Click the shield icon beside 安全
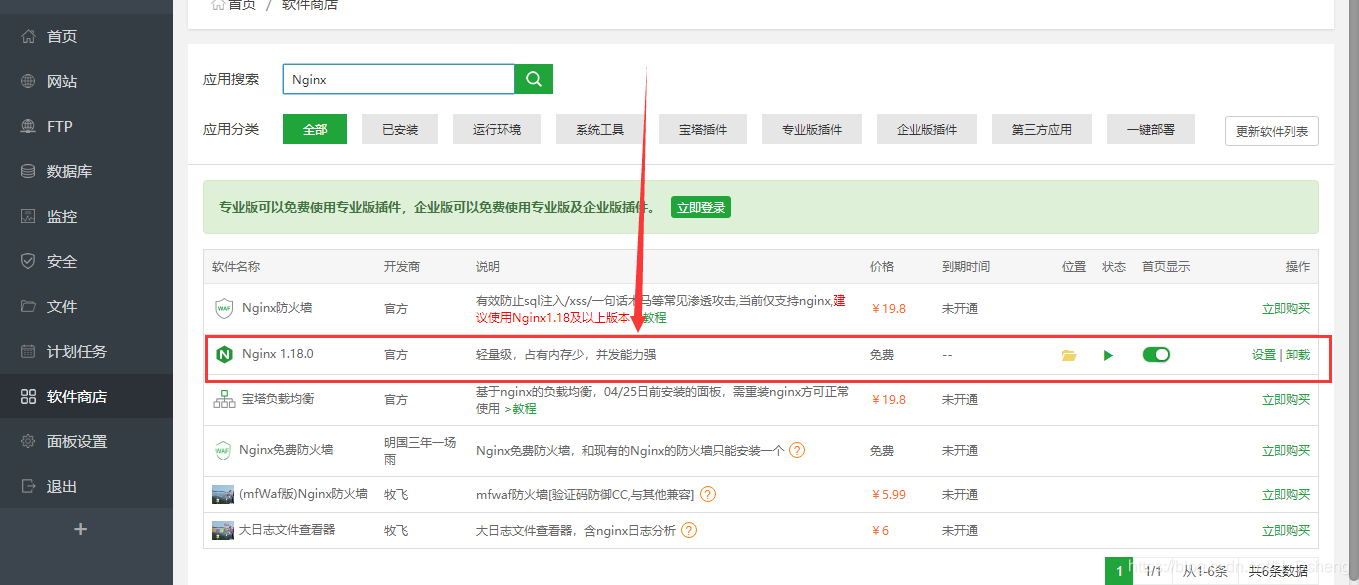Image resolution: width=1359 pixels, height=585 pixels. coord(28,262)
